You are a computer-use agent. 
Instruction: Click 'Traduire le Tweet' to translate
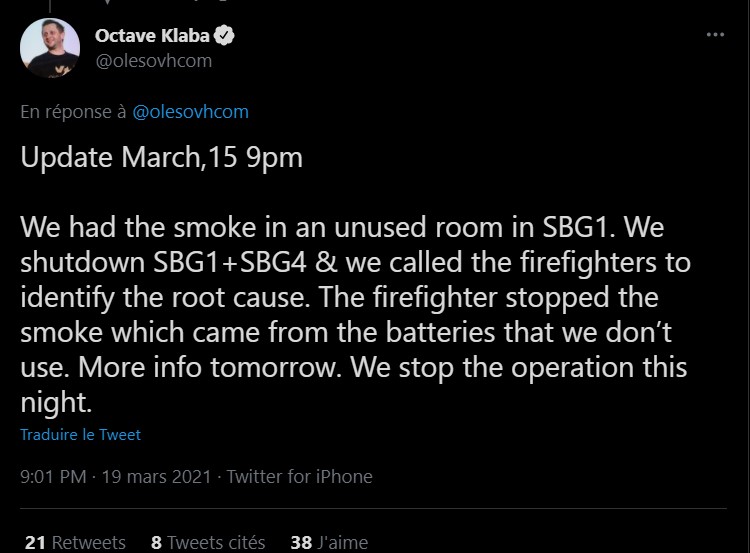[80, 435]
